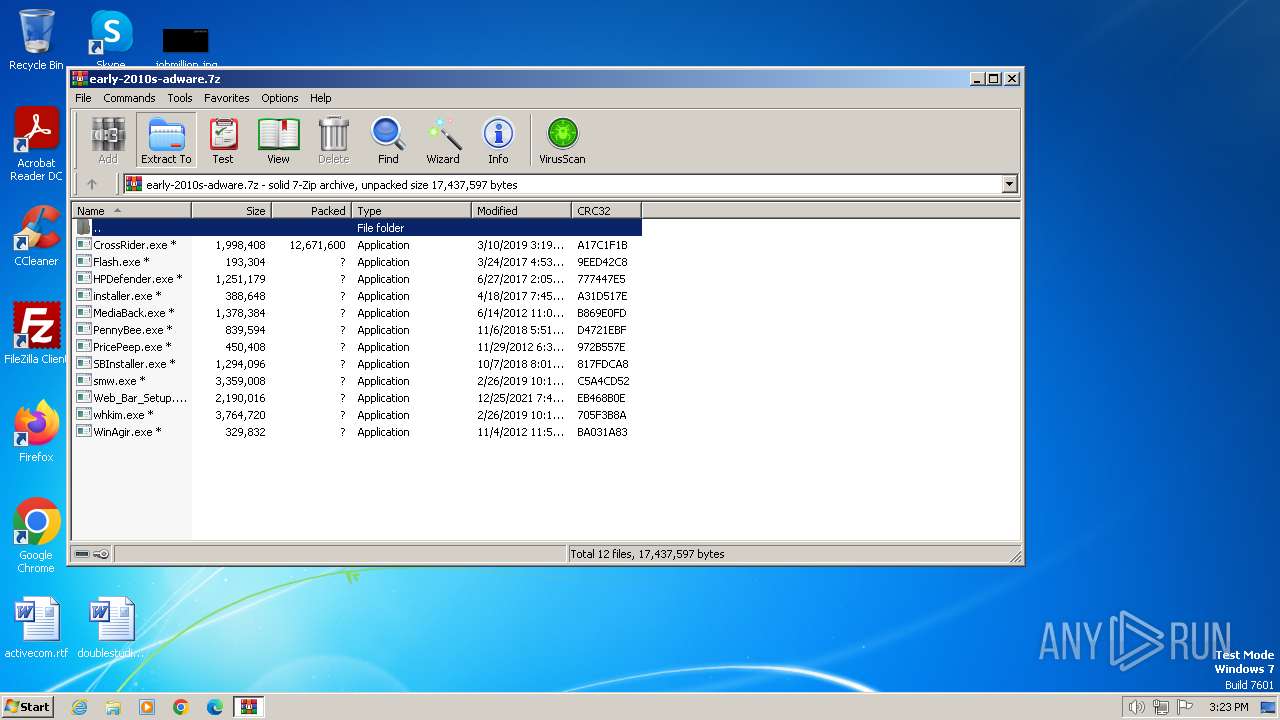Click the Windows Start button
Screen dimensions: 1280x720
tap(28, 706)
